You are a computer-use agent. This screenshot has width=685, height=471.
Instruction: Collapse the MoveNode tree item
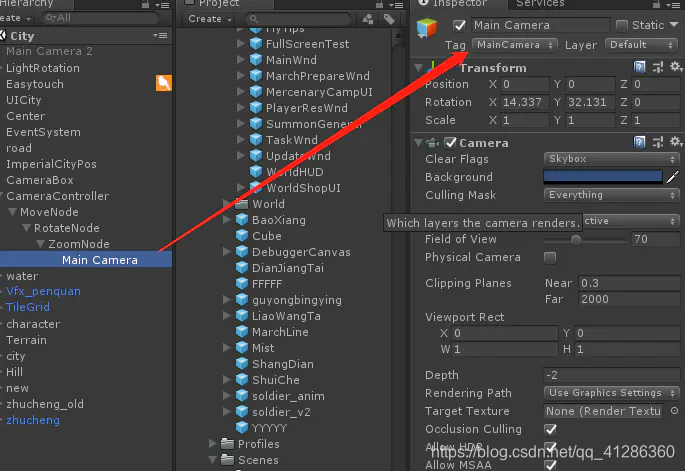point(12,212)
